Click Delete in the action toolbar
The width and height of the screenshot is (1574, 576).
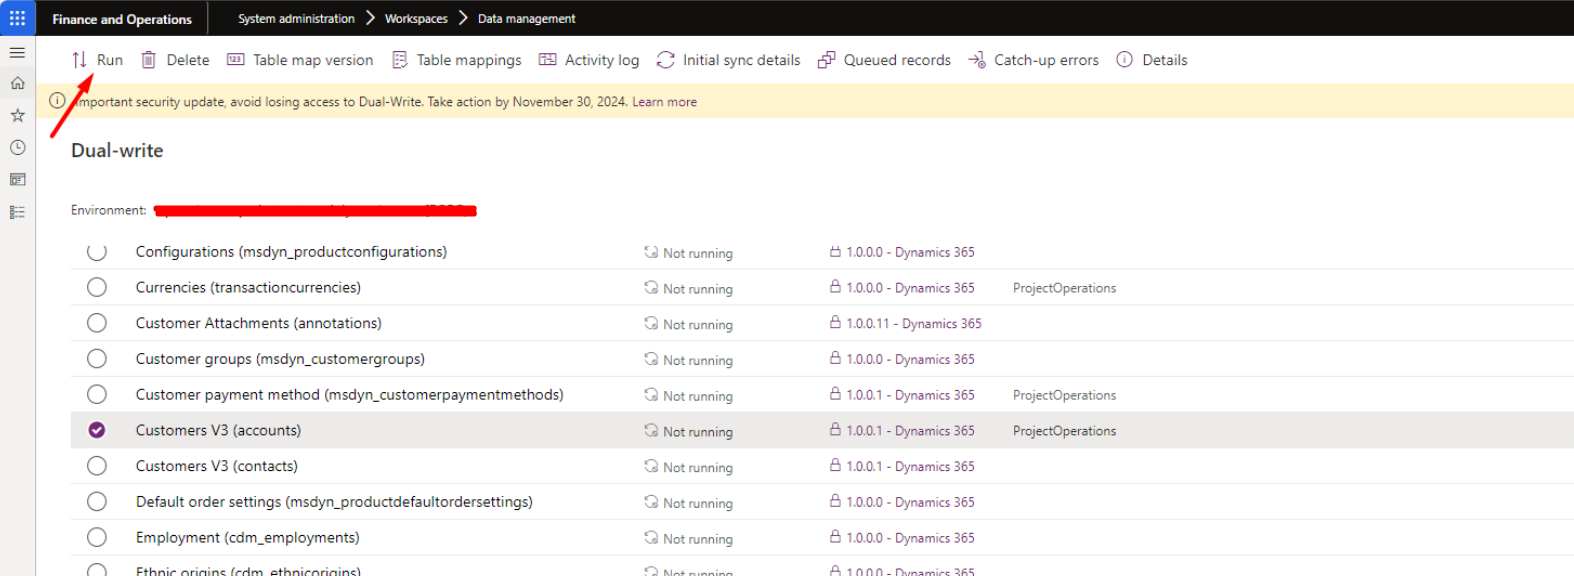coord(175,60)
